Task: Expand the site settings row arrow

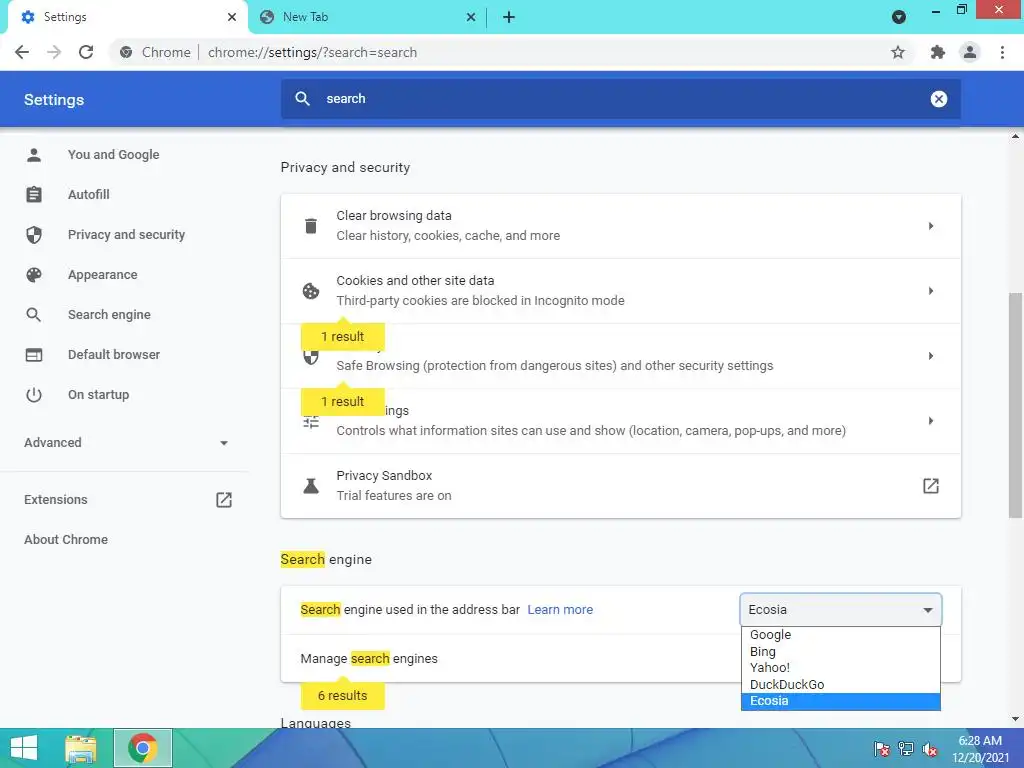Action: [931, 421]
